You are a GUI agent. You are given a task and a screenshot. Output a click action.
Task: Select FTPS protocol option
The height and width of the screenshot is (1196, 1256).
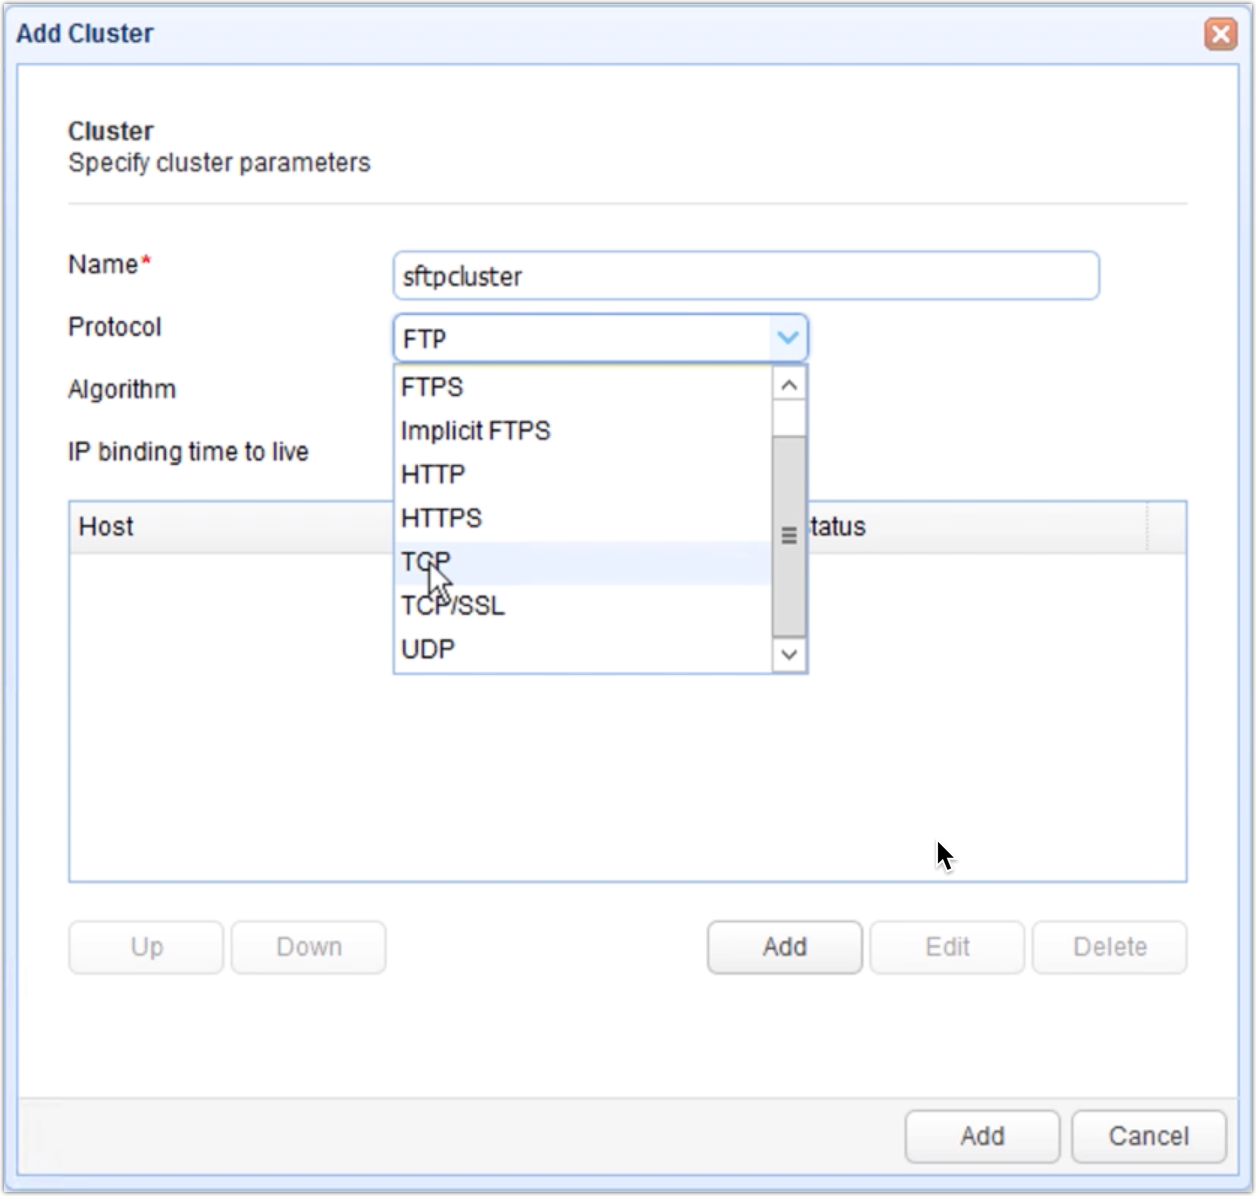click(432, 387)
